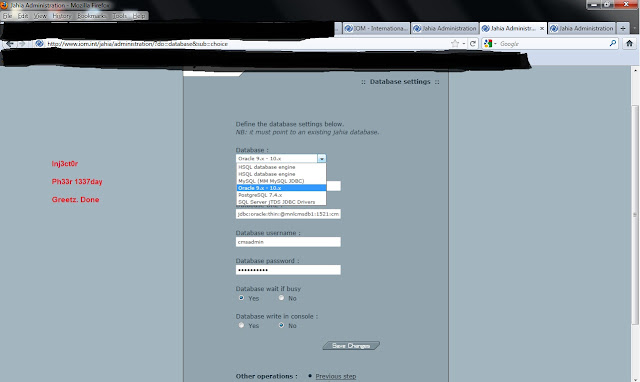This screenshot has width=640, height=382.
Task: Switch to the IOM - International tab
Action: [376, 28]
